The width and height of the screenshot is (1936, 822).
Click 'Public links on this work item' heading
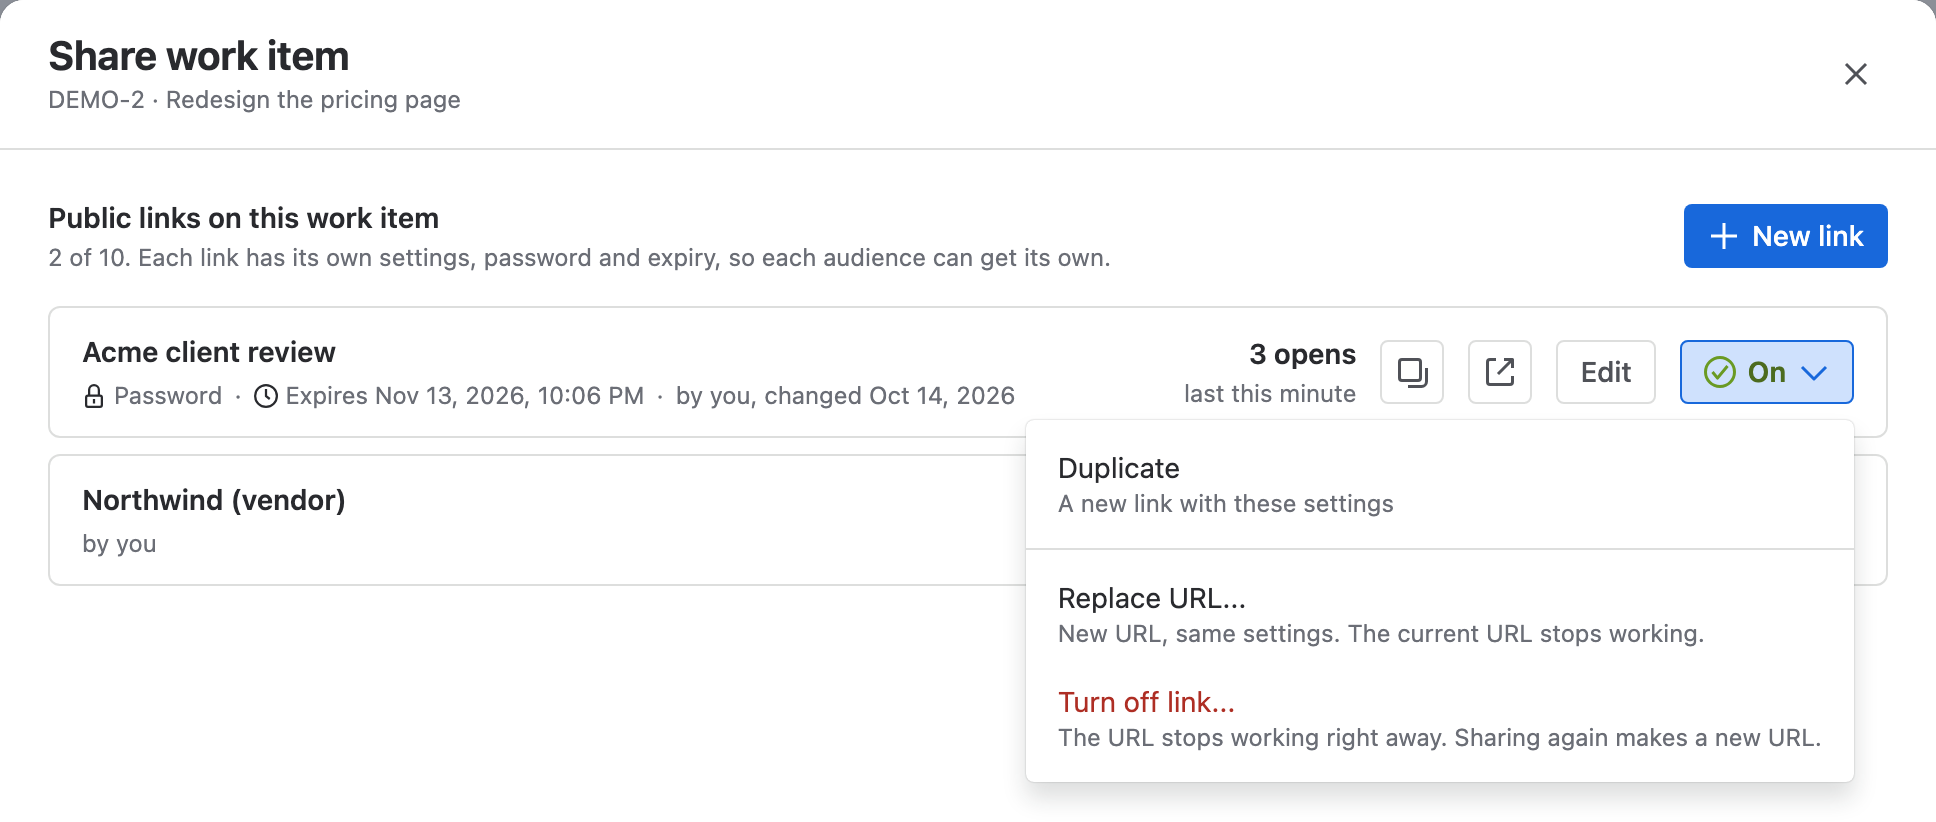(x=244, y=218)
